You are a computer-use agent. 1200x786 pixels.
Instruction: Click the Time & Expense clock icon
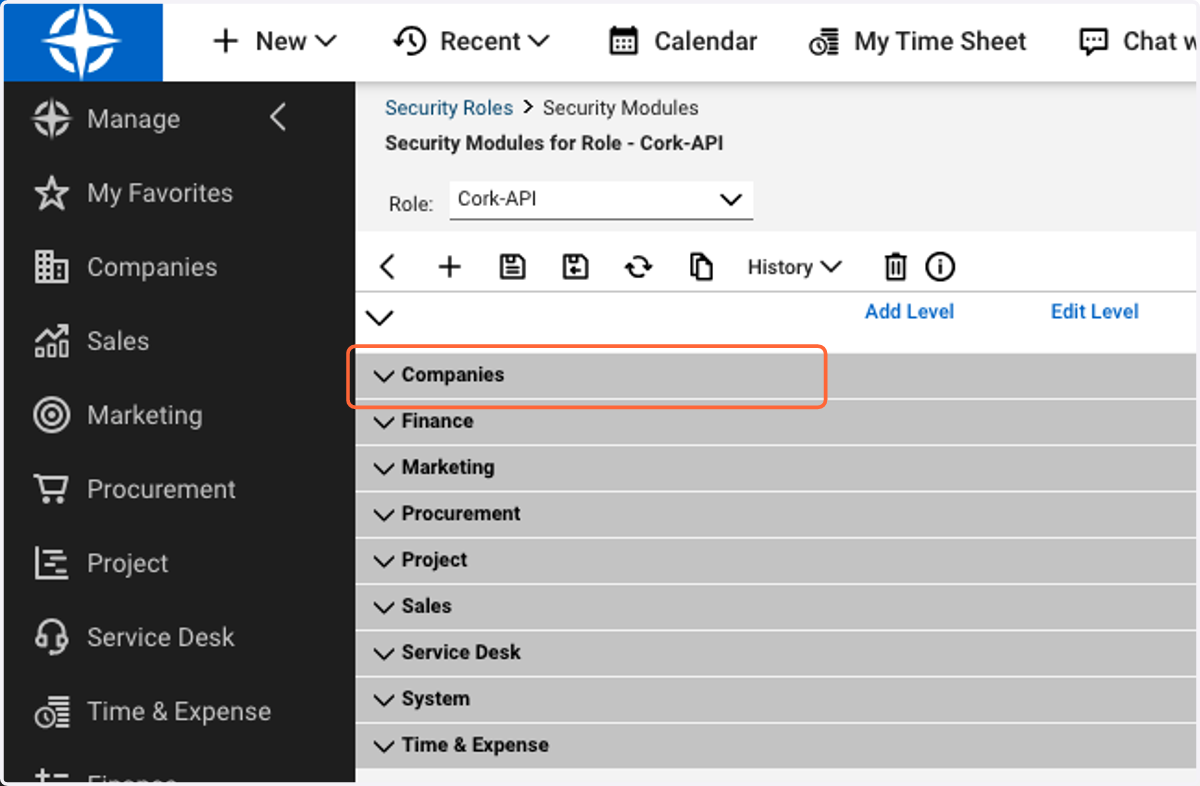click(52, 712)
